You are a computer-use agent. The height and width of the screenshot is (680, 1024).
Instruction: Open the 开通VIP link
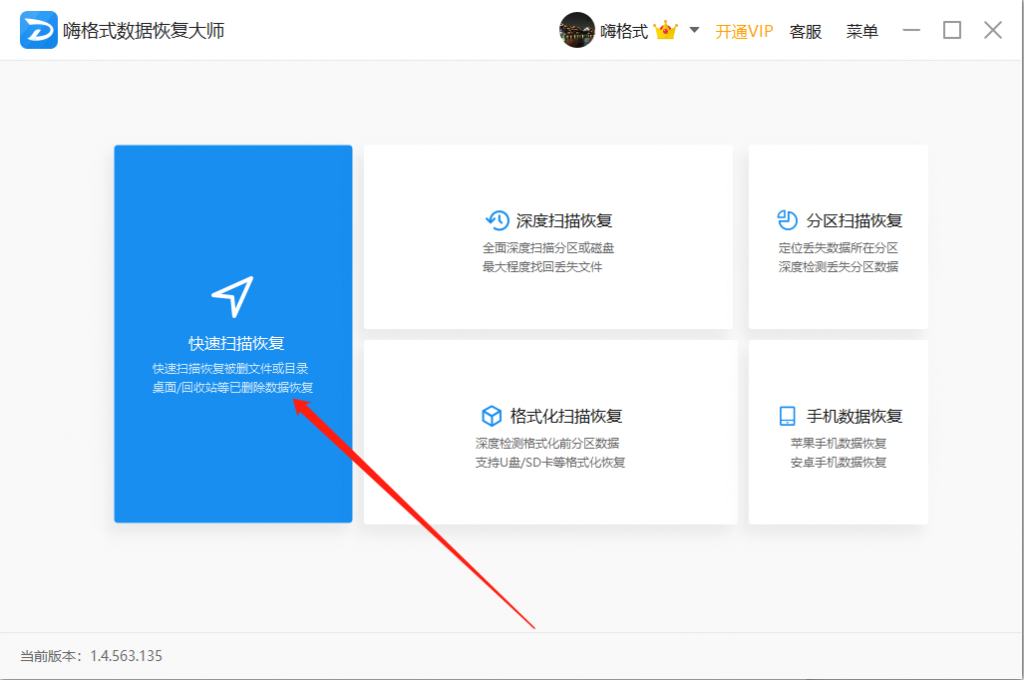pos(744,31)
